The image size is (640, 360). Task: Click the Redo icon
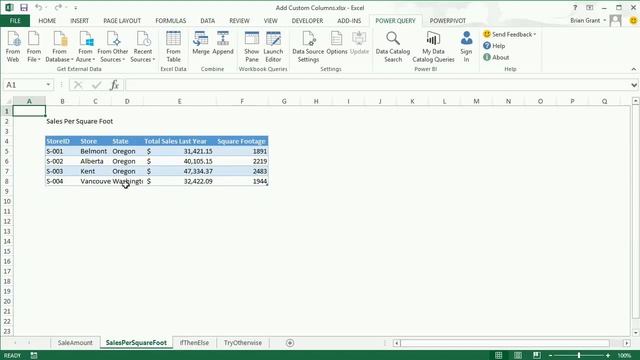[x=58, y=7]
